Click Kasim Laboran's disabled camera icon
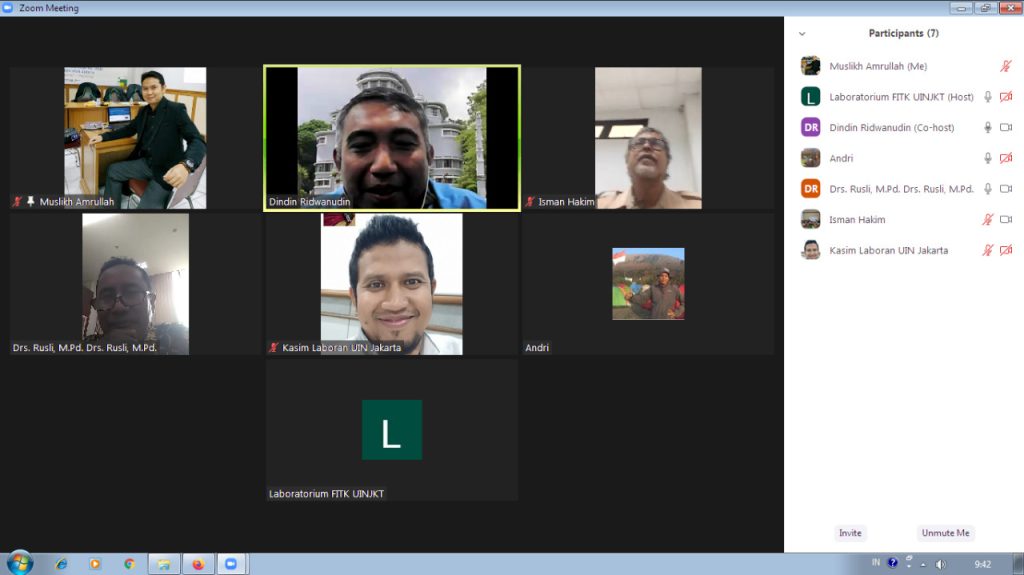This screenshot has height=575, width=1024. coord(1006,250)
